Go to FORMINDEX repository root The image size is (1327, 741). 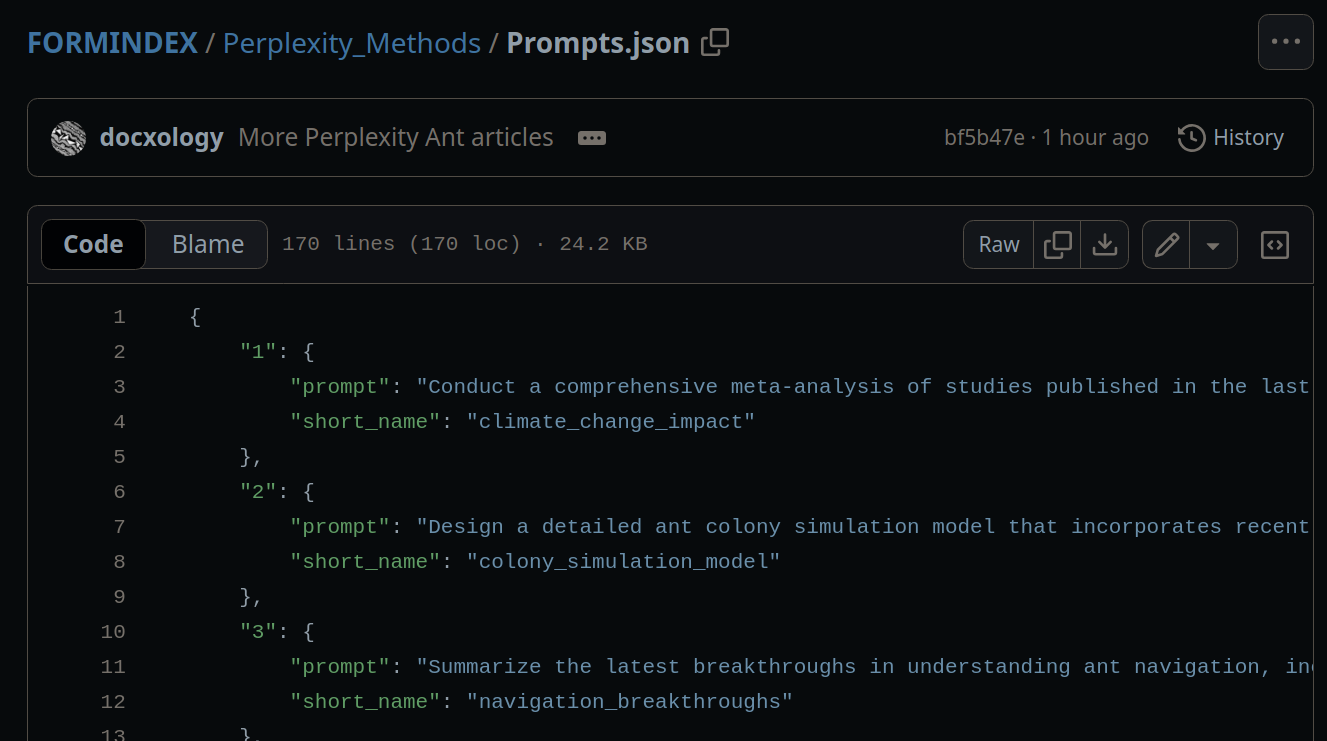pos(112,43)
